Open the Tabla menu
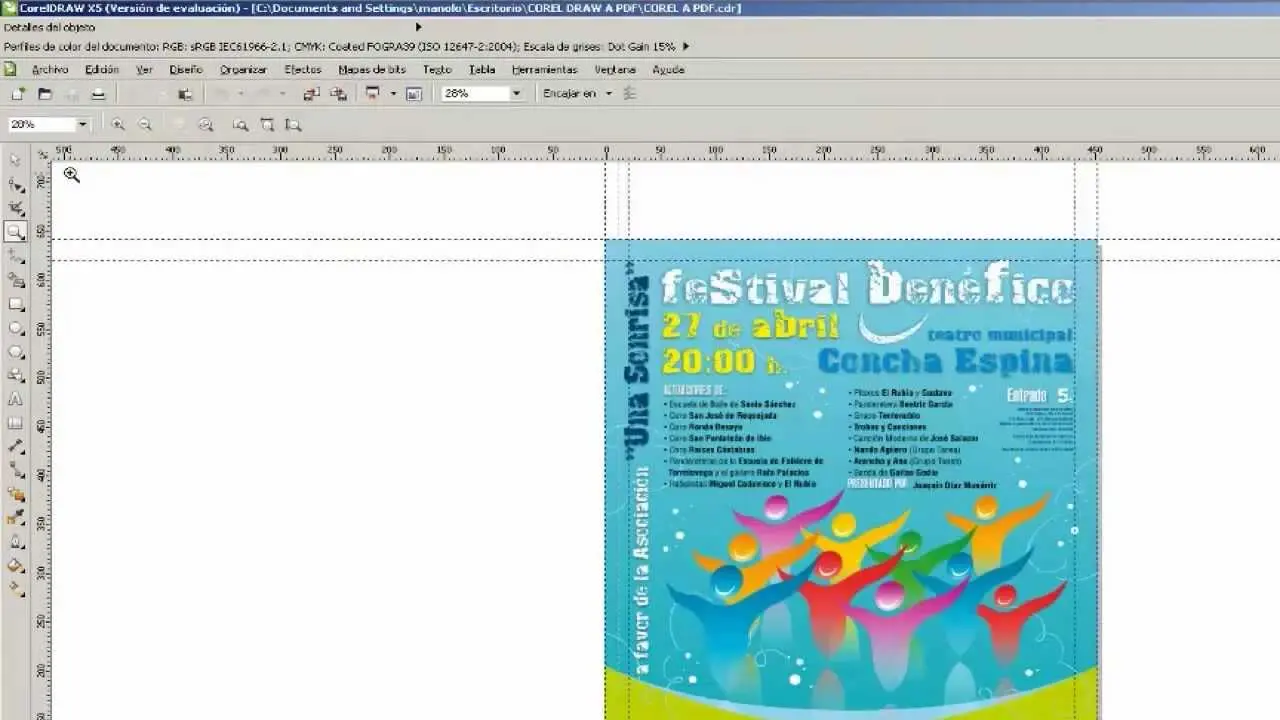This screenshot has height=720, width=1280. (482, 70)
